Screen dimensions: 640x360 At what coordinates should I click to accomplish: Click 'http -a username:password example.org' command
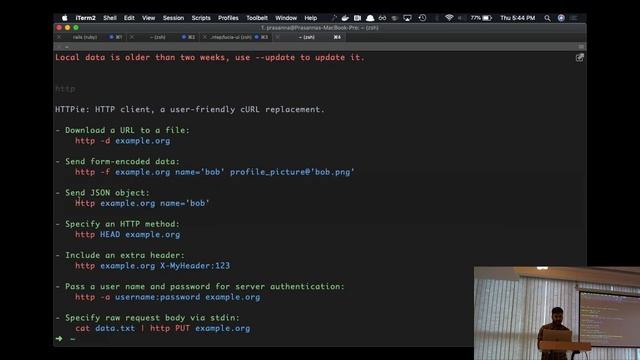[168, 297]
